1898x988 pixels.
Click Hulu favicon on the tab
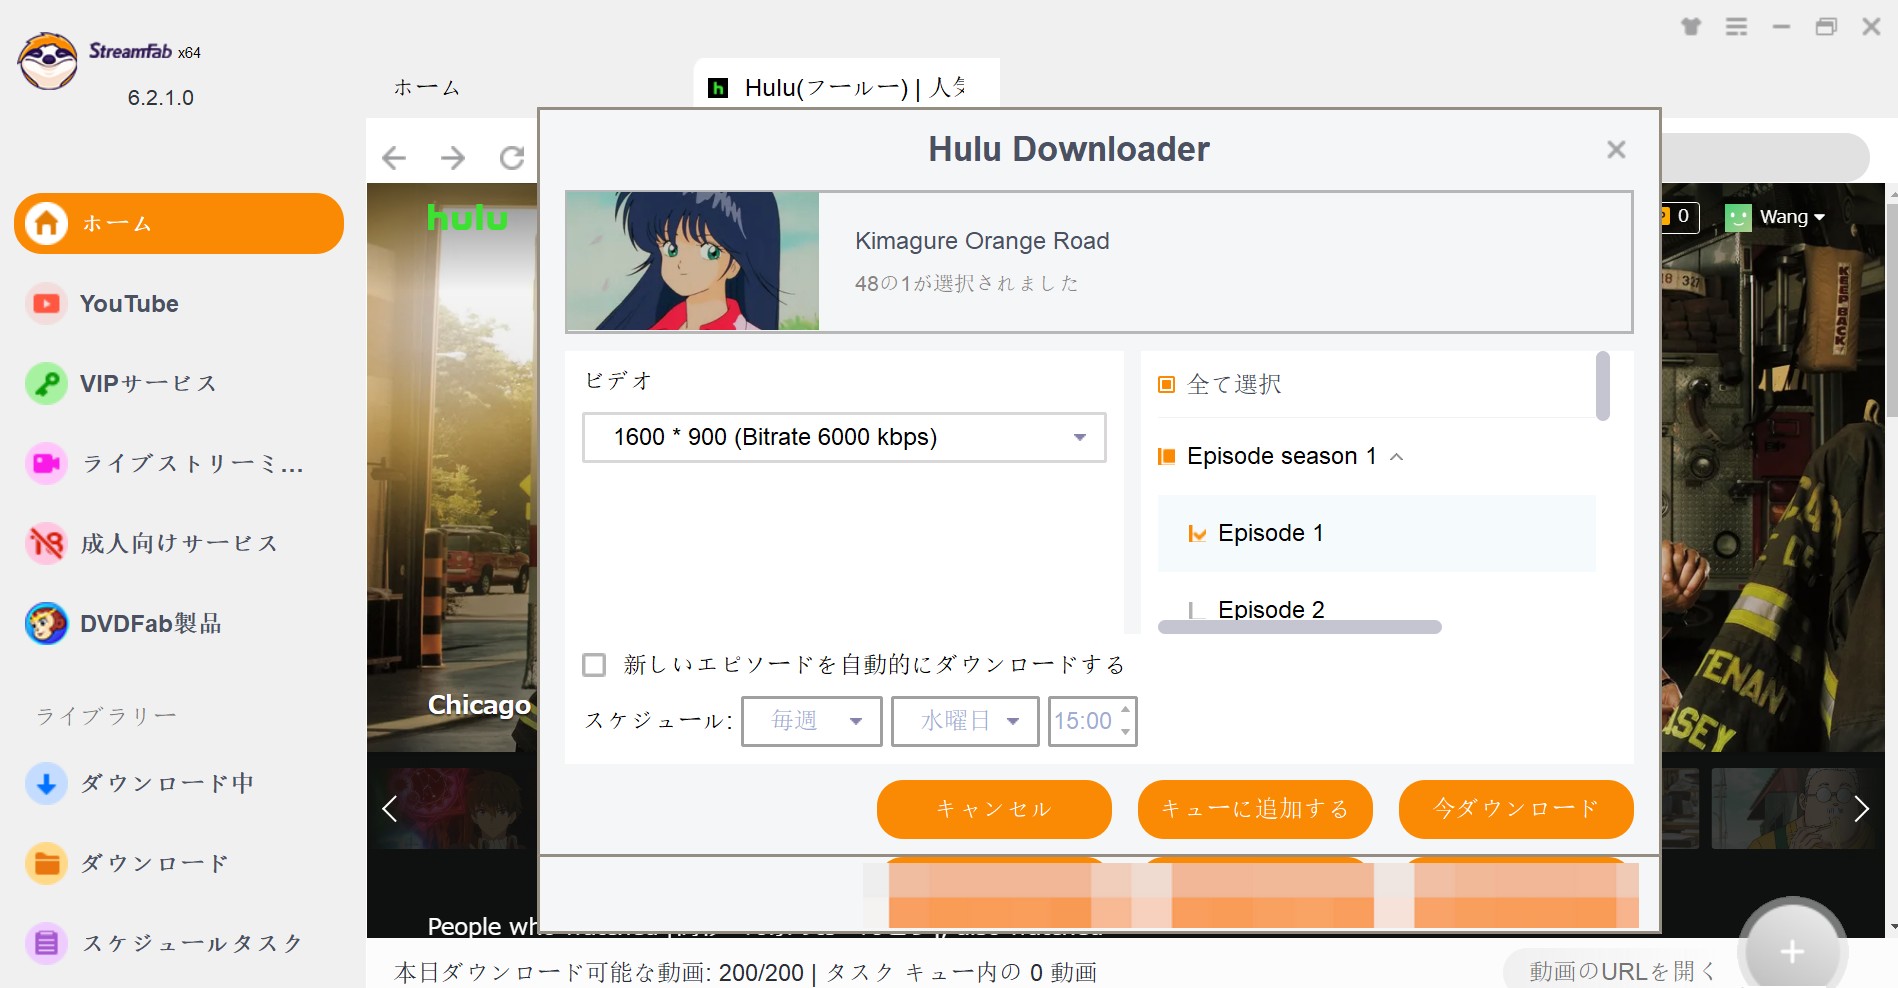click(717, 88)
